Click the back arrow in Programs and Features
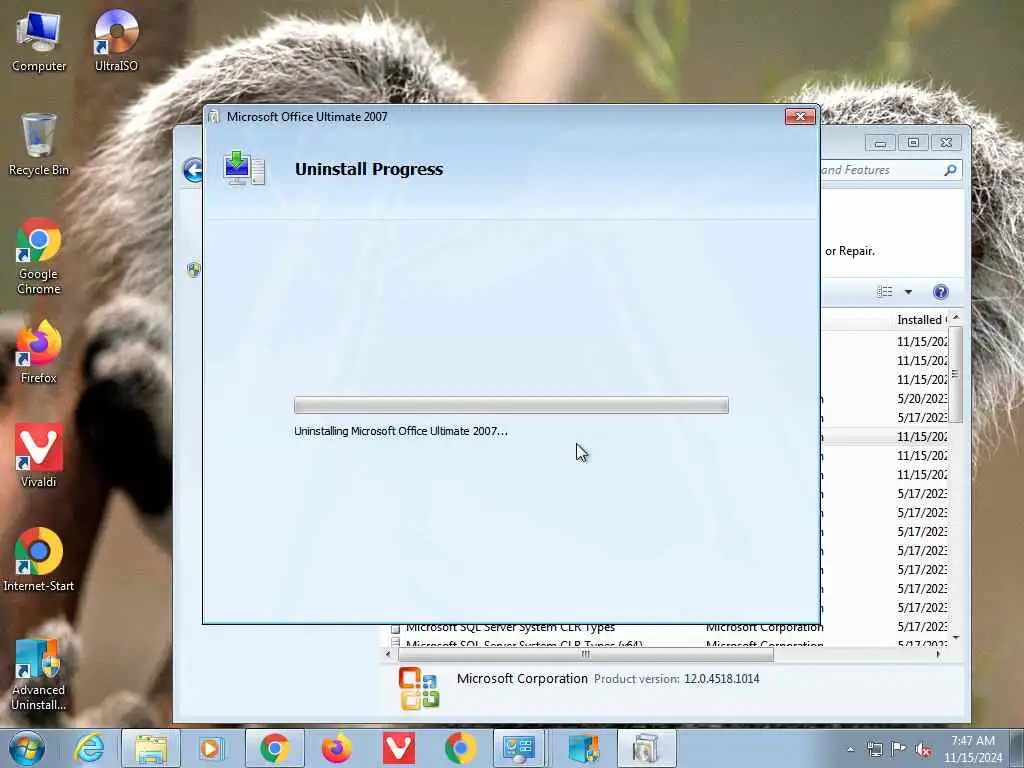Viewport: 1024px width, 768px height. (x=193, y=170)
